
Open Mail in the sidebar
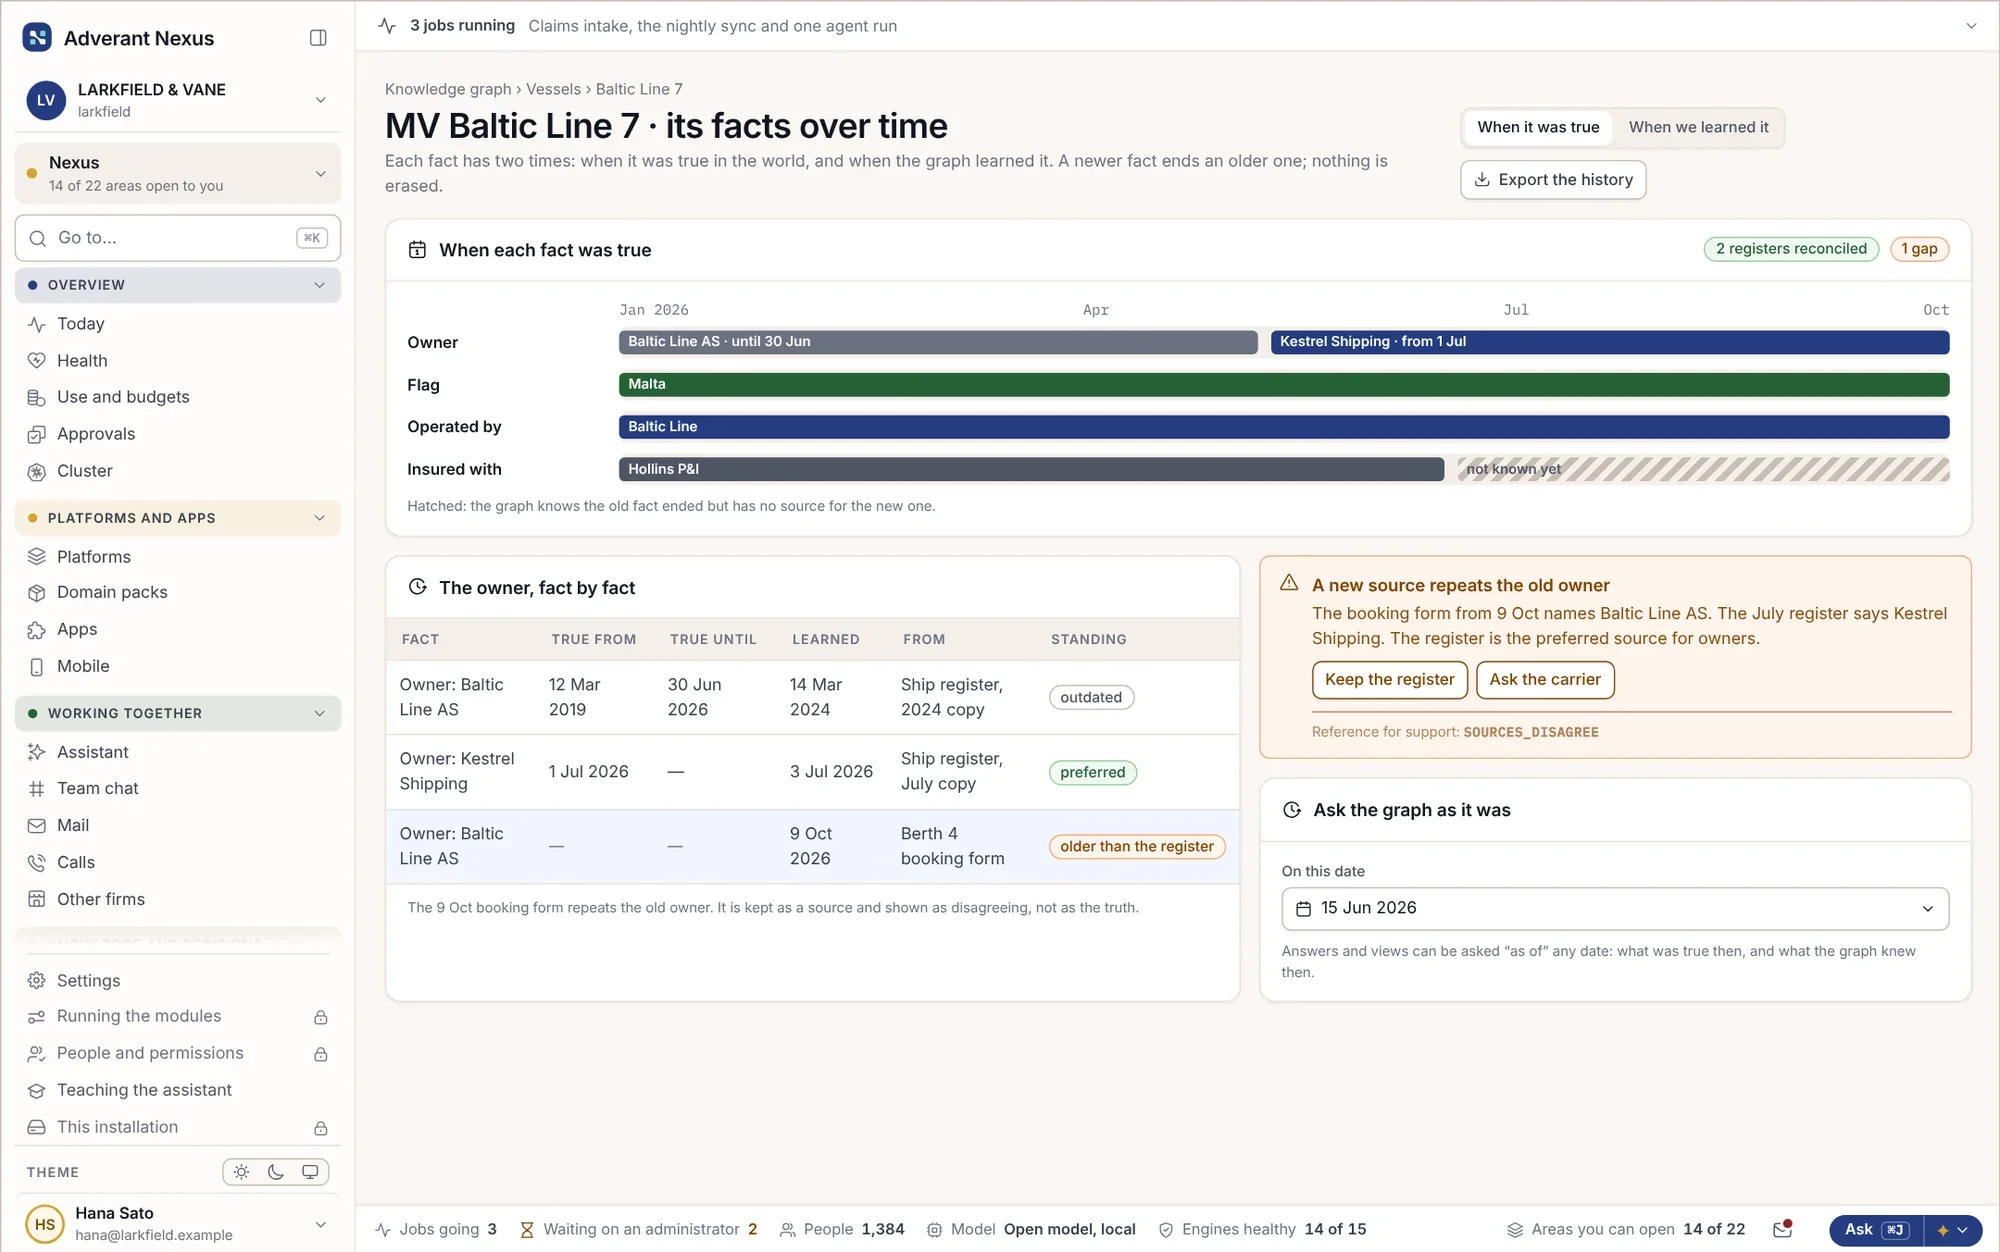coord(178,825)
